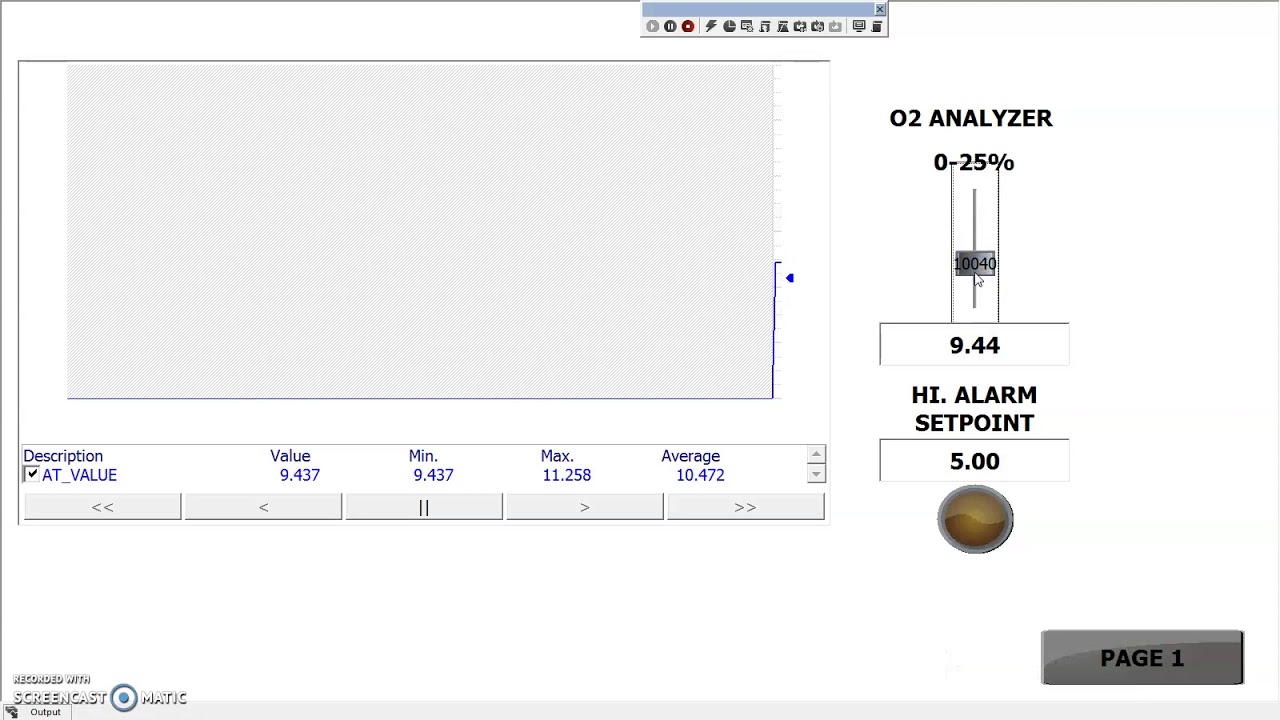Step trend back with < button
The height and width of the screenshot is (720, 1280).
point(263,507)
